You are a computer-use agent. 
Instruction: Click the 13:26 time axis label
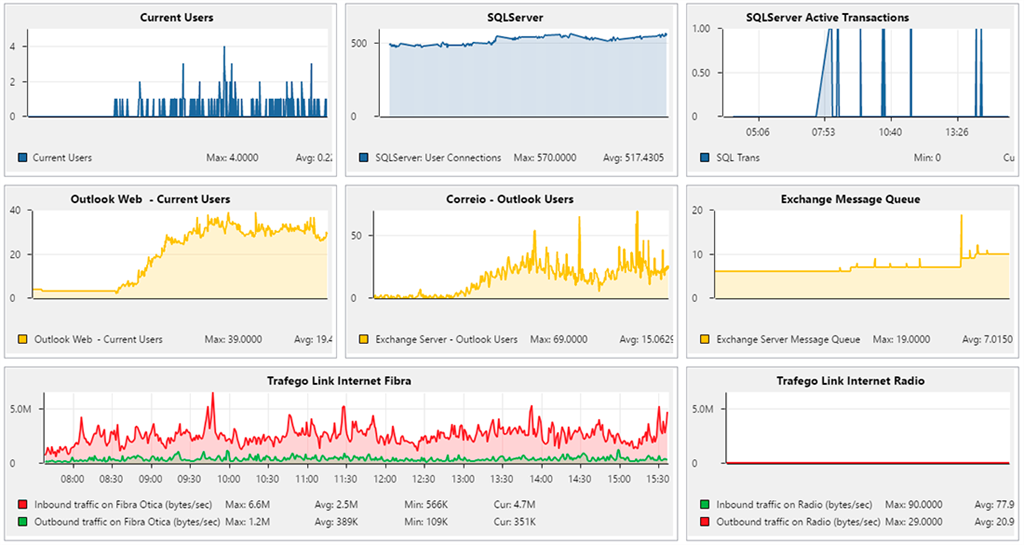pos(957,132)
